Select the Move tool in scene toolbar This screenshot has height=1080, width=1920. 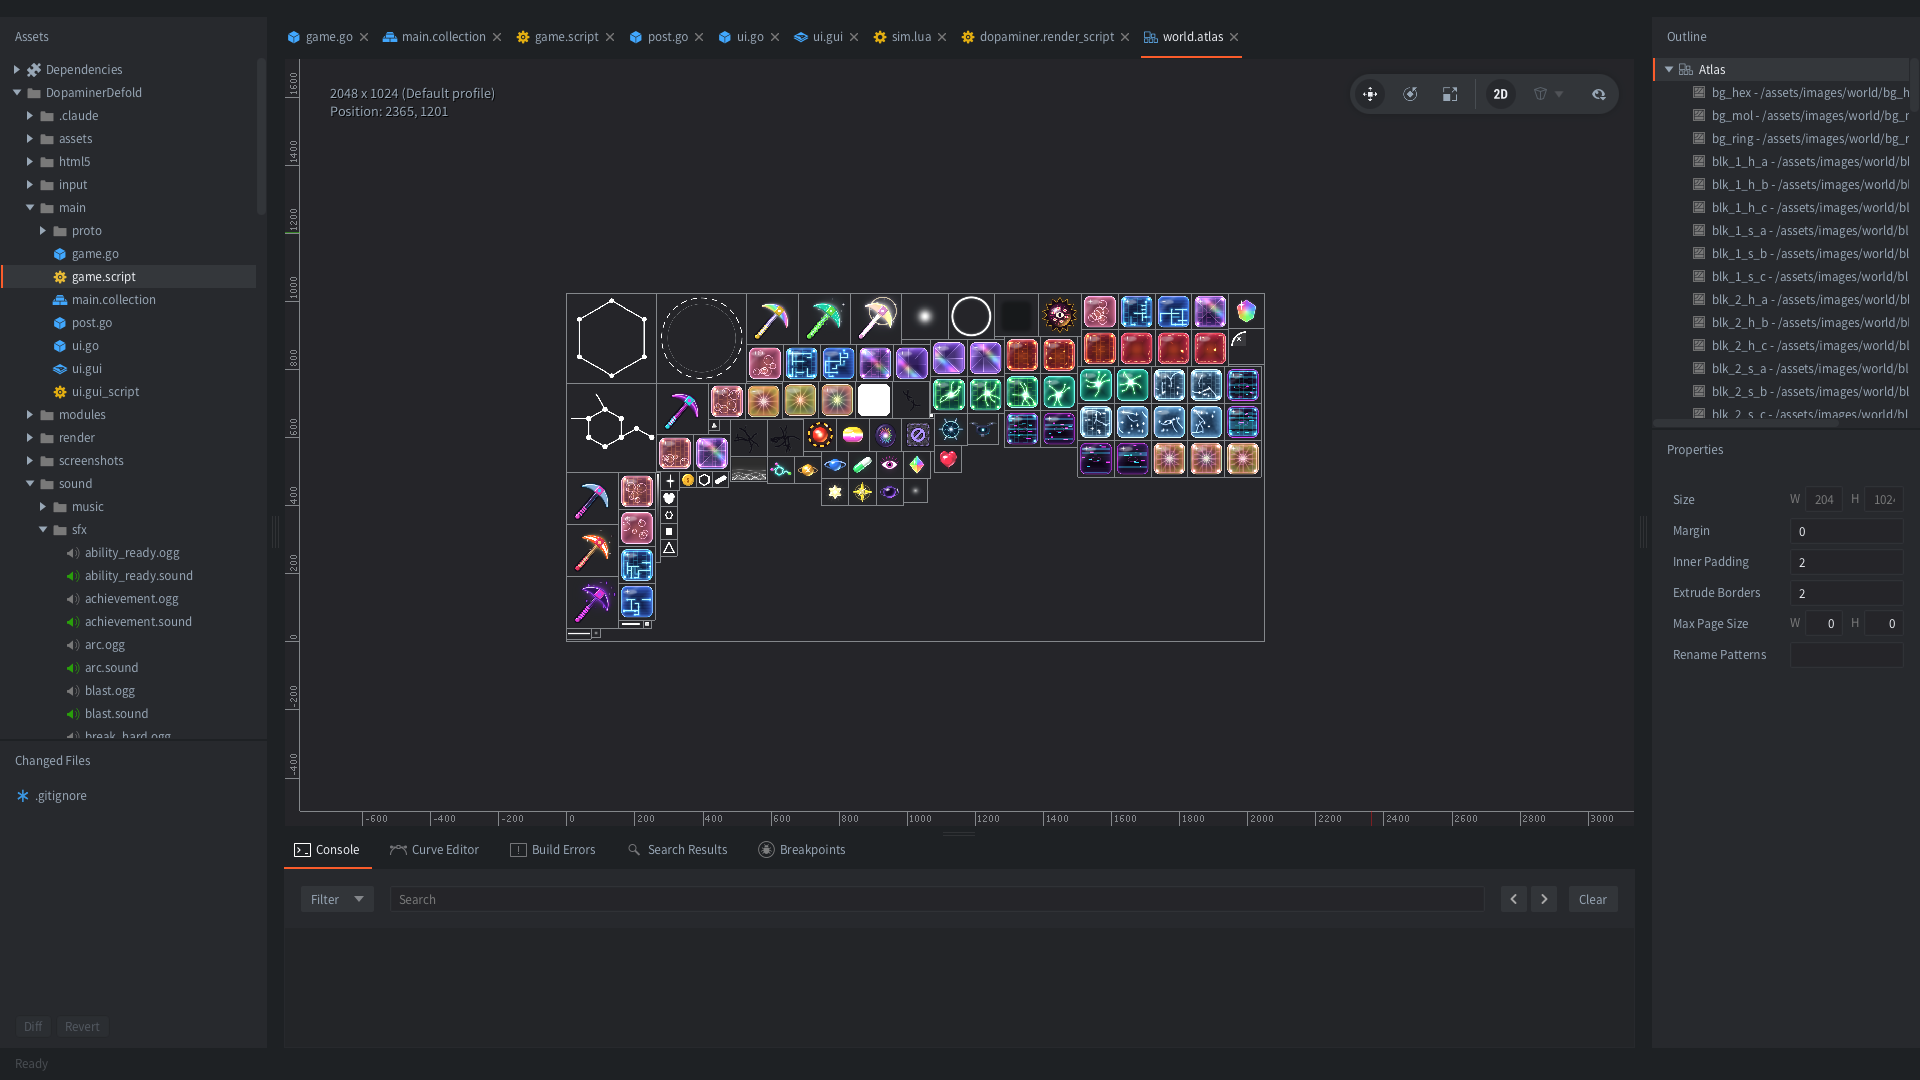point(1370,94)
